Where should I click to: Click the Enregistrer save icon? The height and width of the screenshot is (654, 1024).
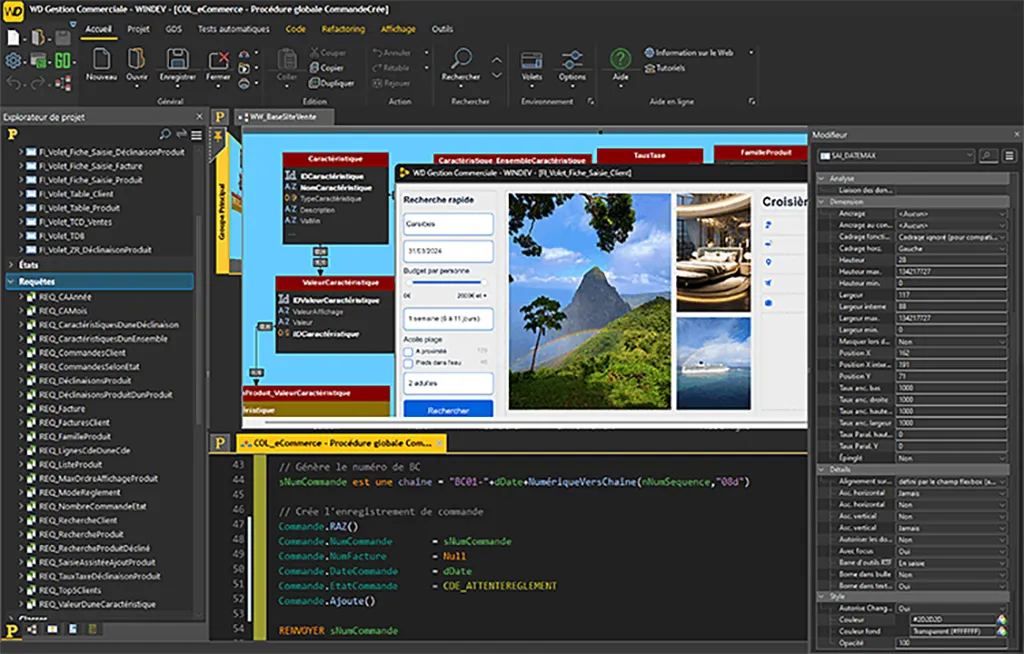pyautogui.click(x=177, y=60)
